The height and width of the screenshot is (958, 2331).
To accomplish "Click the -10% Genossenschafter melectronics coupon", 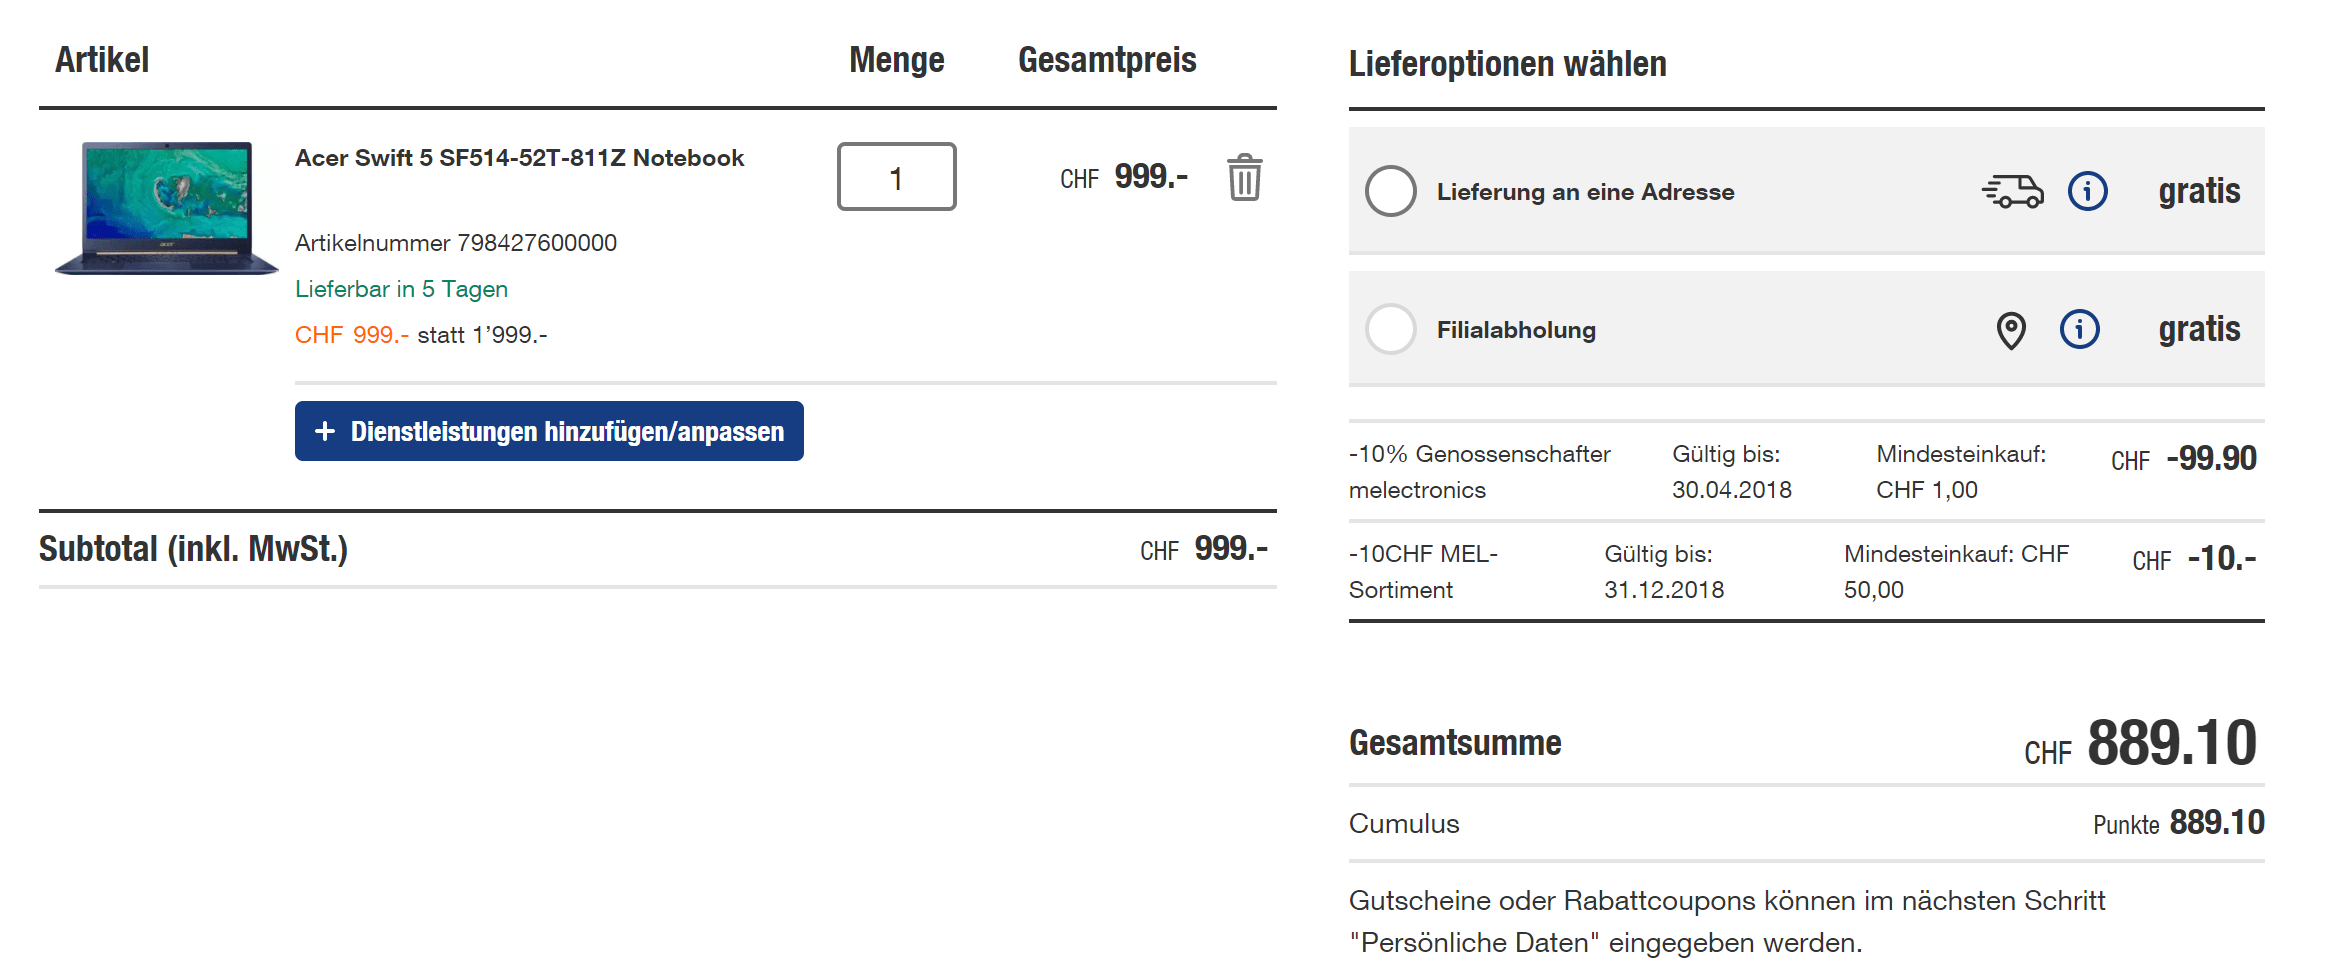I will 1479,471.
